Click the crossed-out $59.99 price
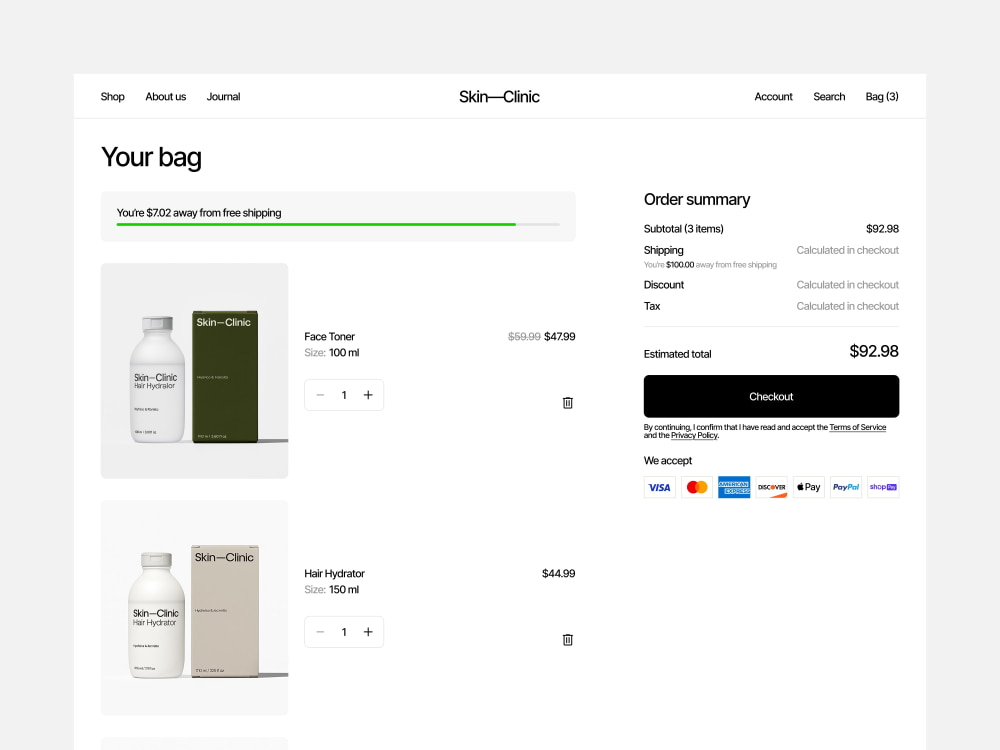This screenshot has height=750, width=1000. click(x=524, y=336)
